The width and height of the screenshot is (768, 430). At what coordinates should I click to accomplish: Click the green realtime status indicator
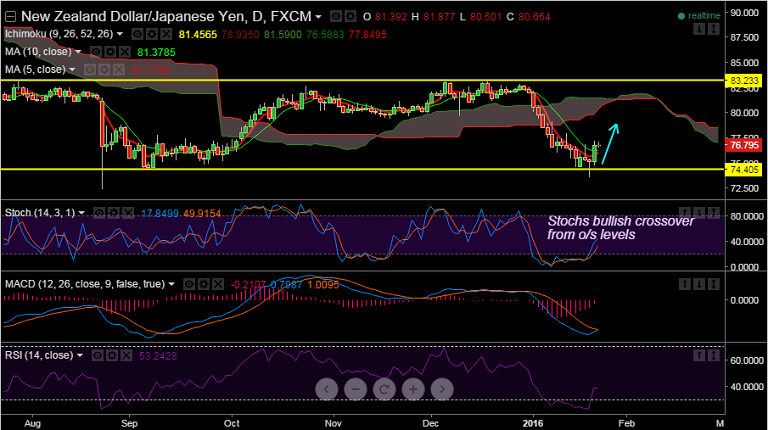click(699, 16)
